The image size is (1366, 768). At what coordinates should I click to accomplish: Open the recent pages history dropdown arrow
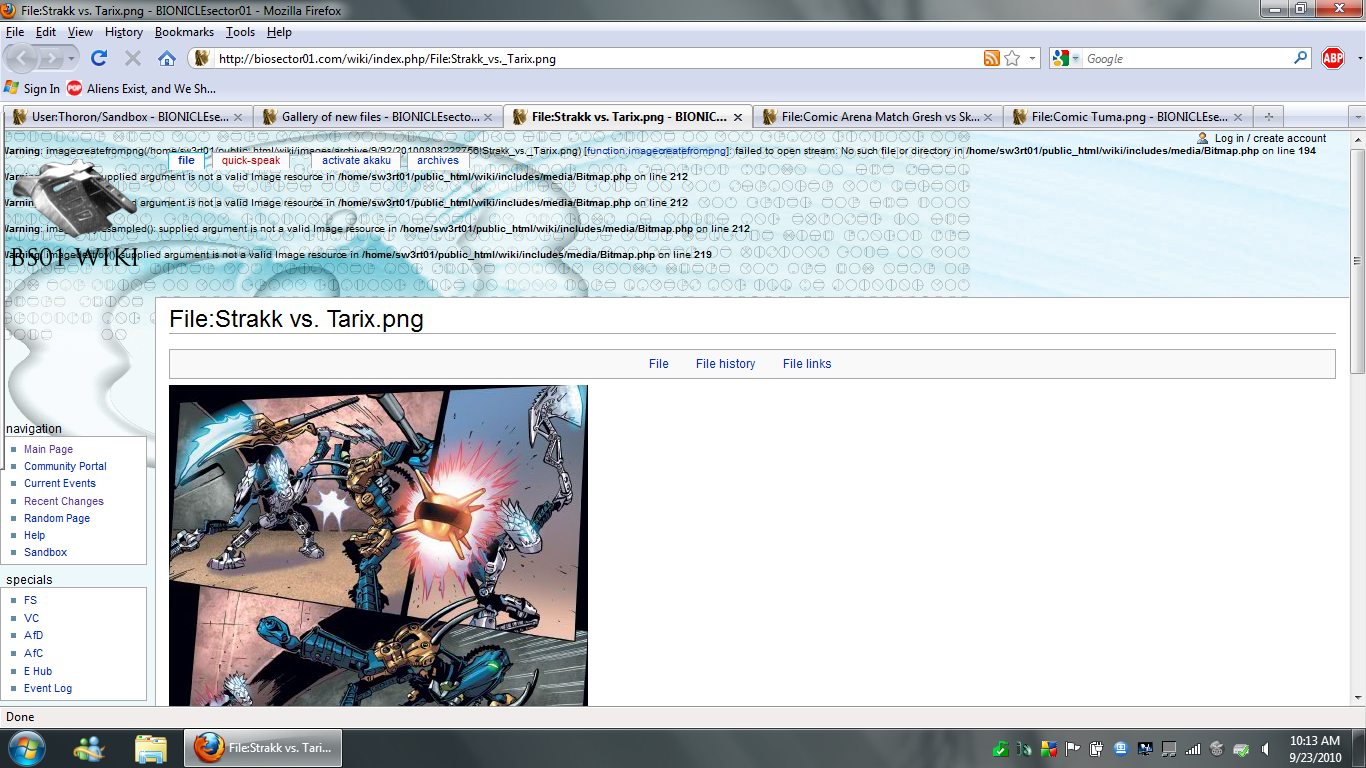72,59
